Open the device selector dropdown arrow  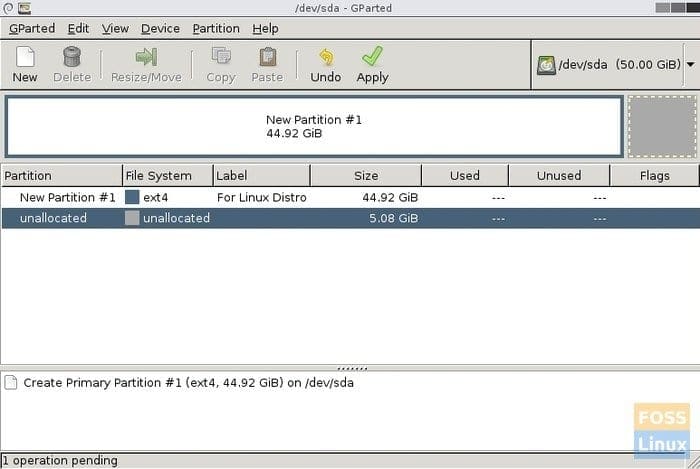(x=691, y=65)
